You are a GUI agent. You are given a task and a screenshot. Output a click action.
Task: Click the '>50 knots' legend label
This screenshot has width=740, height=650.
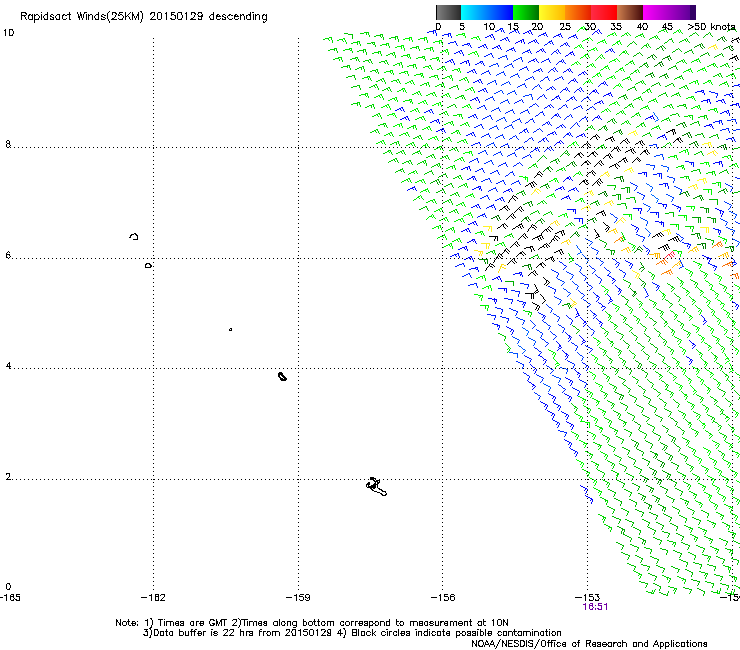click(711, 27)
